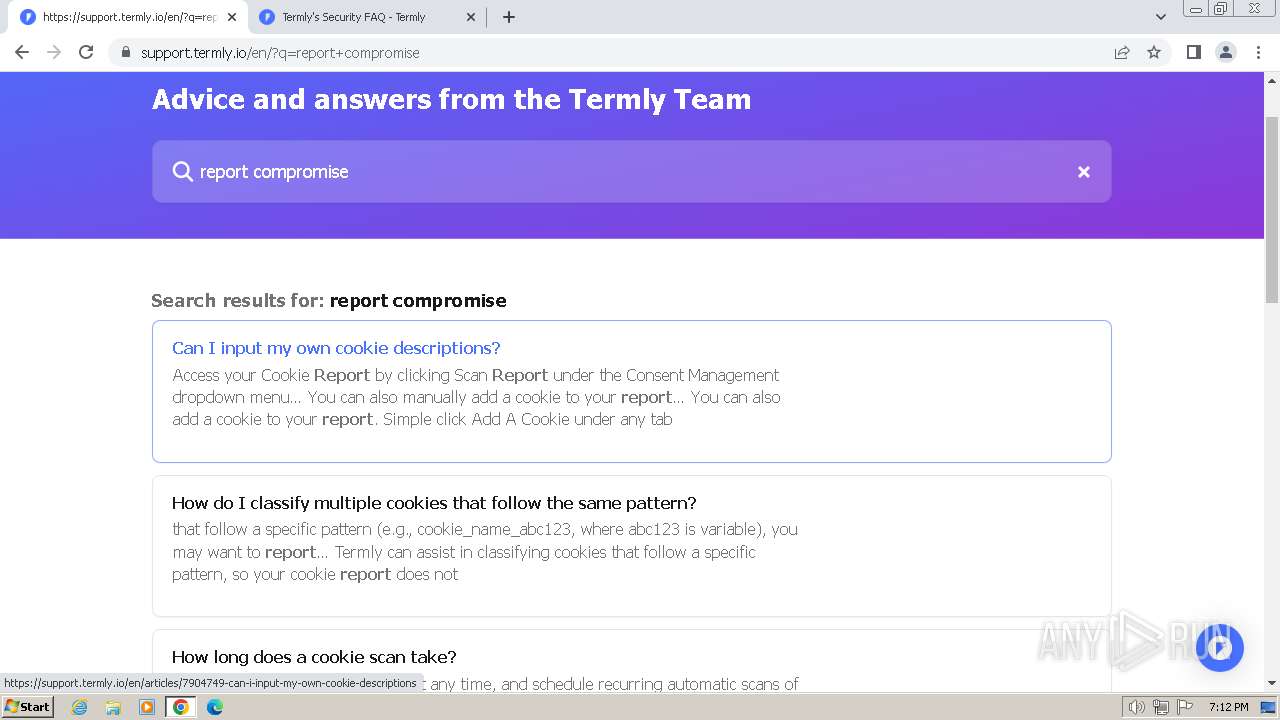
Task: Select the support.termly.io search tab
Action: click(128, 17)
